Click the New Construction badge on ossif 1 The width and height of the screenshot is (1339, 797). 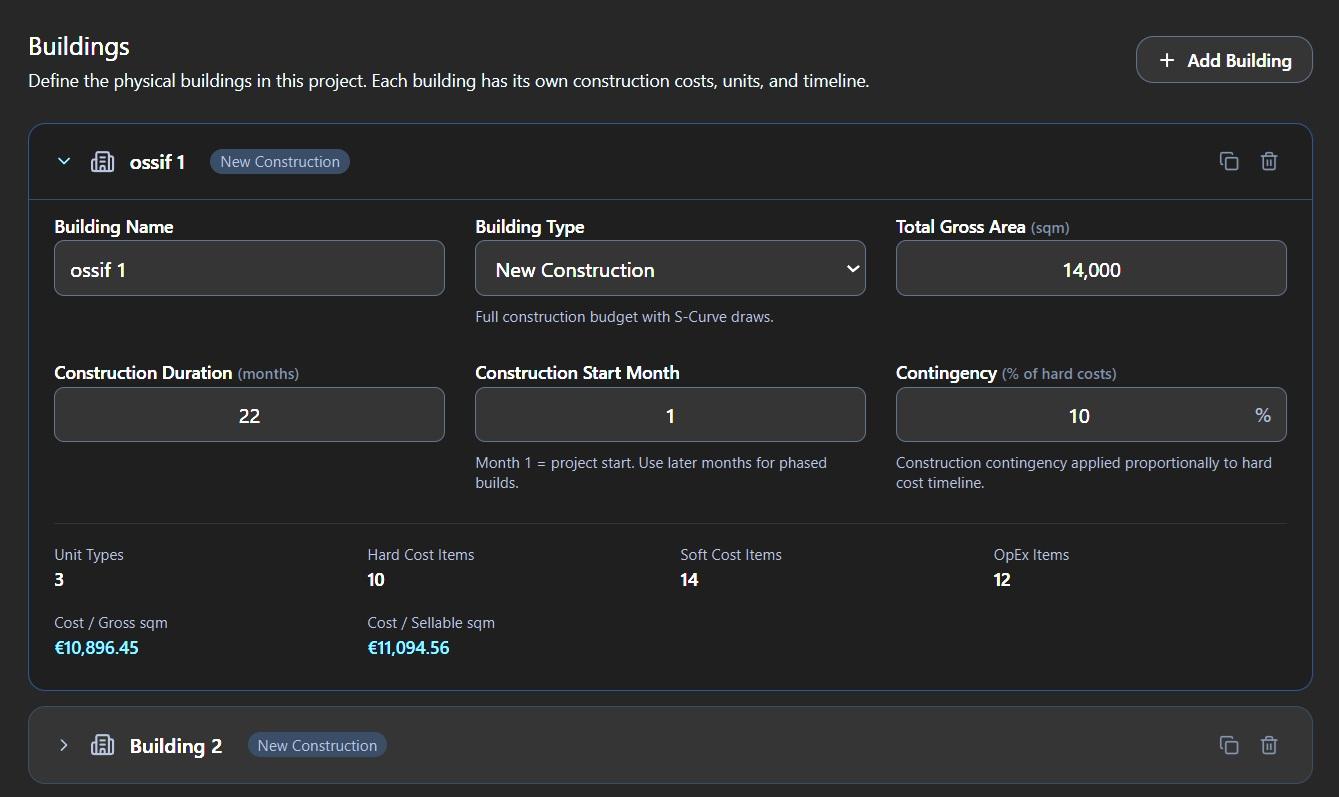(279, 161)
